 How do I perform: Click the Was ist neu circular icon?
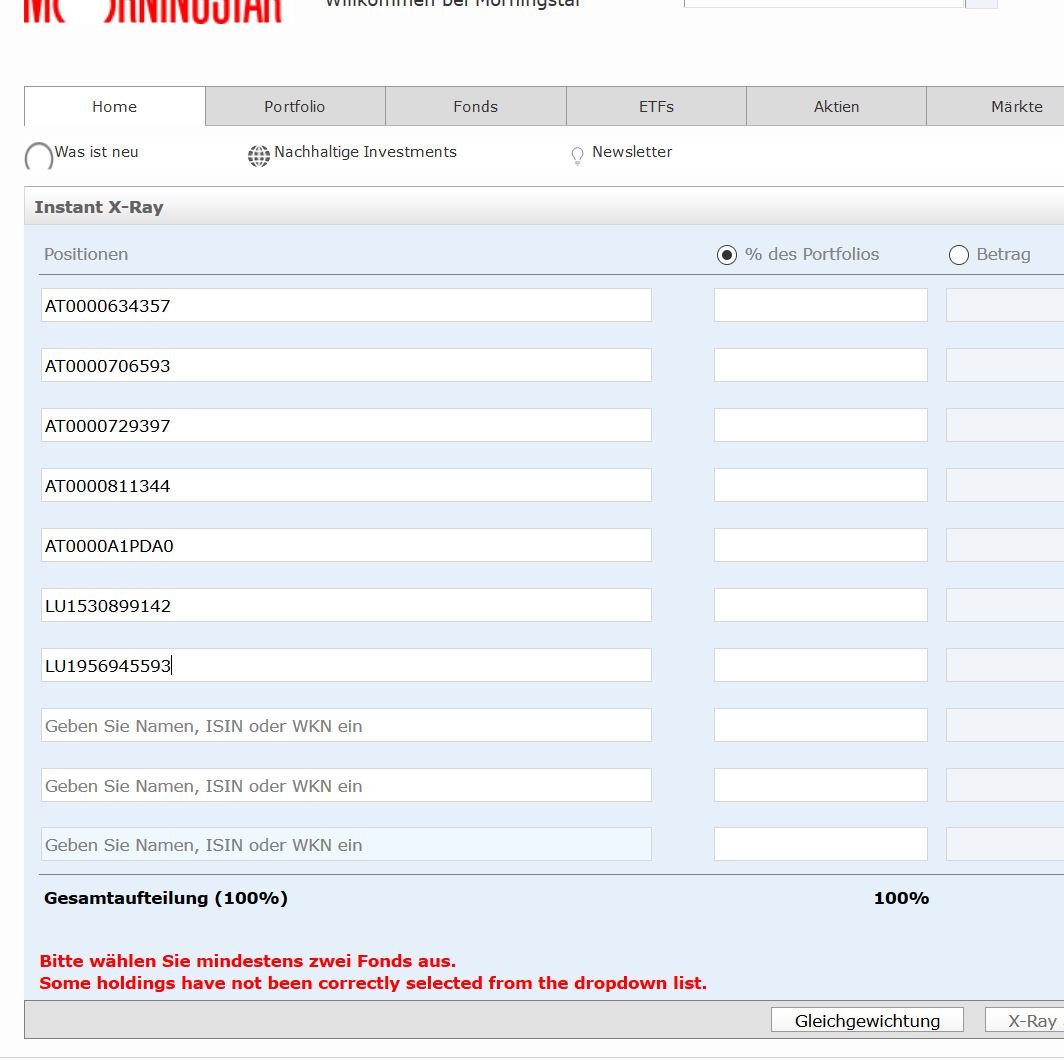click(39, 157)
